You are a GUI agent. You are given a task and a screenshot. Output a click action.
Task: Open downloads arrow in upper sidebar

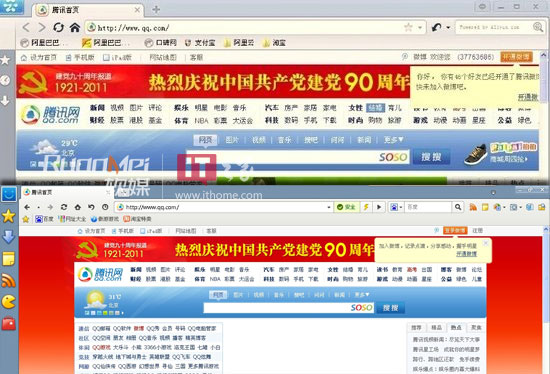[x=5, y=101]
